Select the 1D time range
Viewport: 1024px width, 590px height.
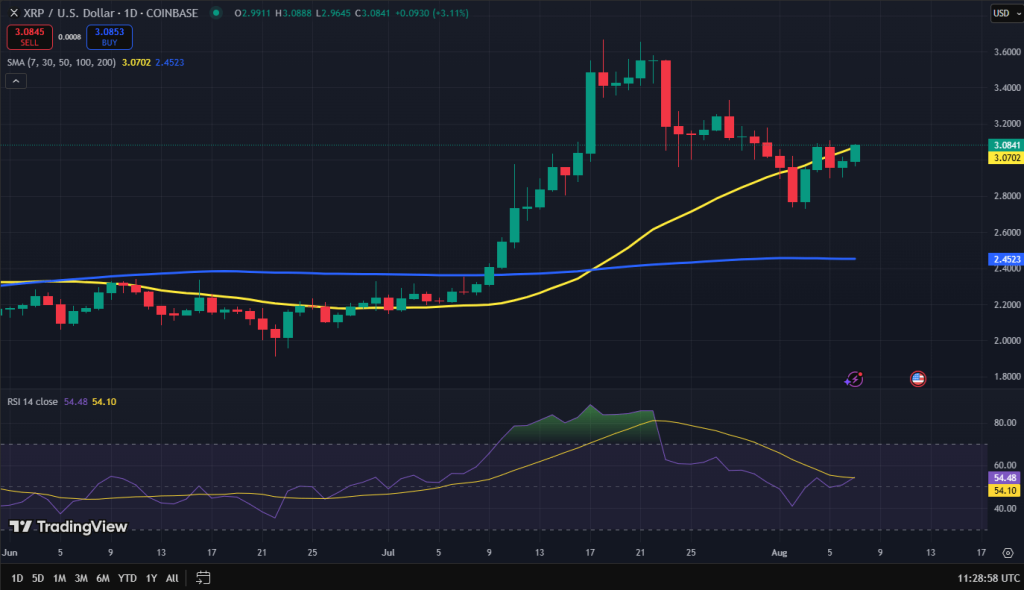17,578
